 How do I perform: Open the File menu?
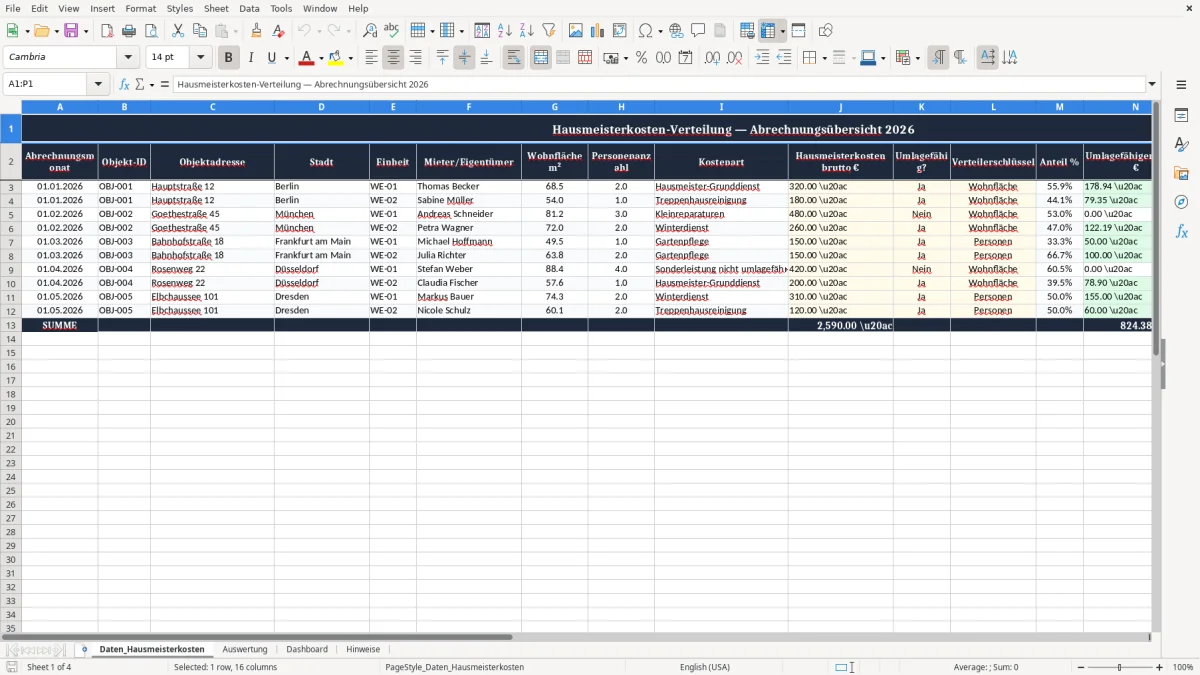13,8
